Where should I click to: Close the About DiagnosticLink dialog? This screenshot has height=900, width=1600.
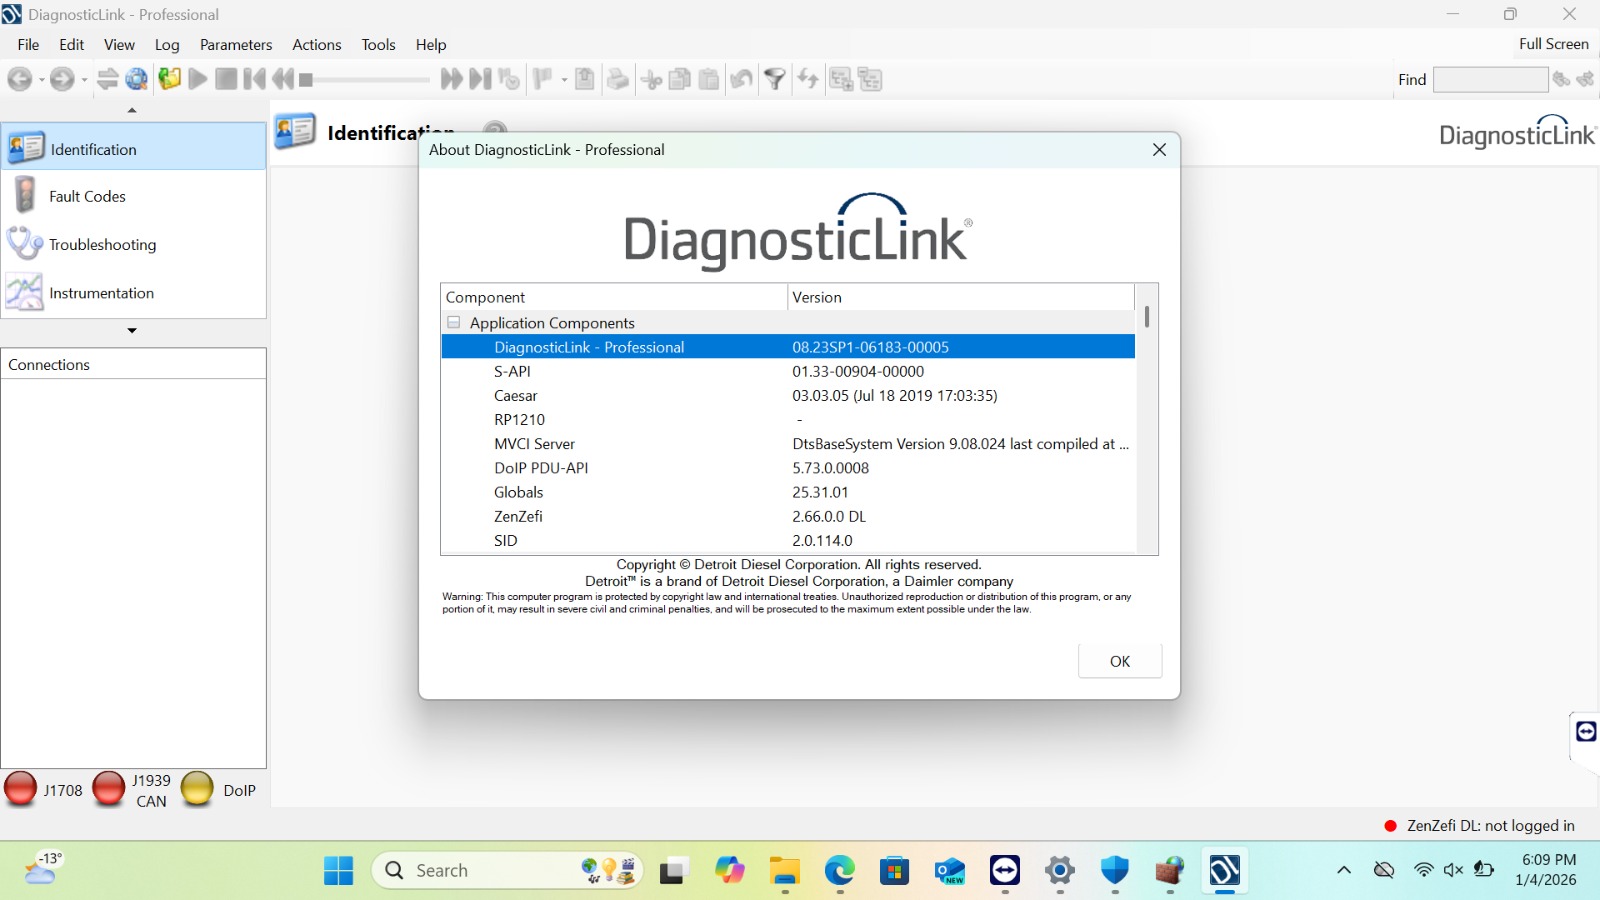point(1159,149)
